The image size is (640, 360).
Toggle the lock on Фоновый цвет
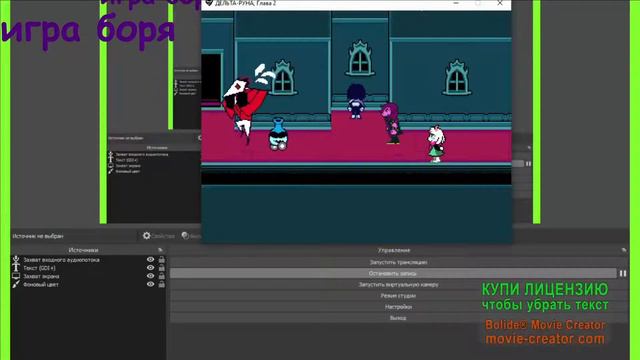[x=162, y=284]
